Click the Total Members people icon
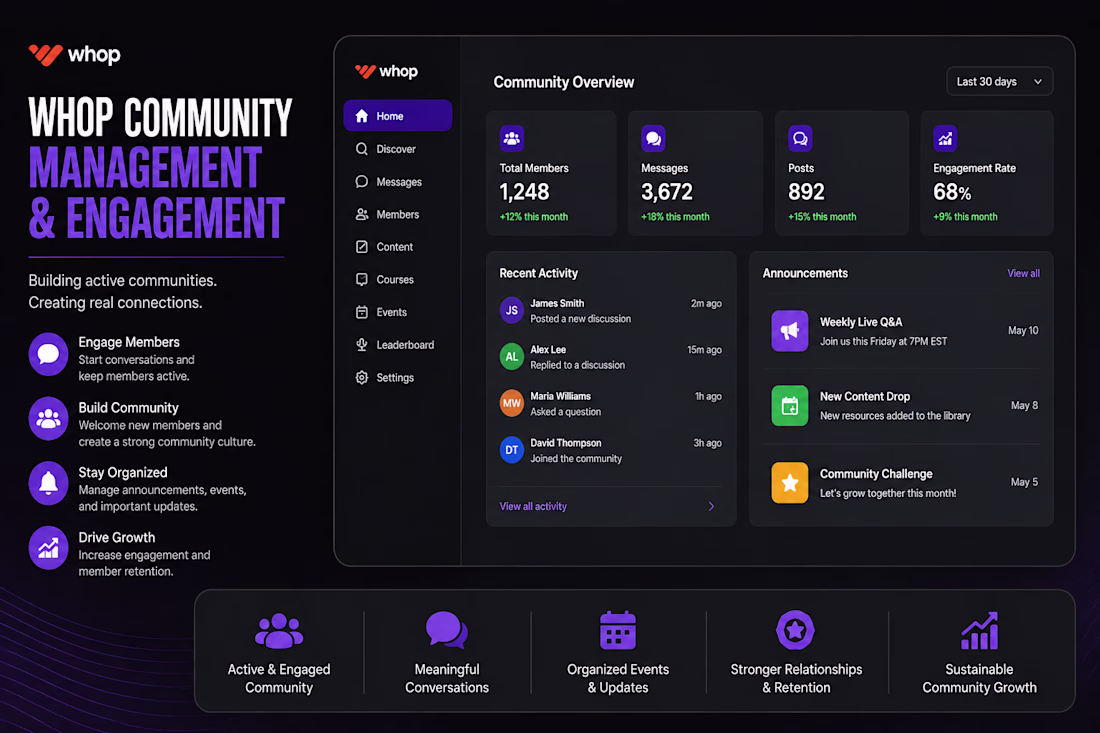 pyautogui.click(x=512, y=138)
